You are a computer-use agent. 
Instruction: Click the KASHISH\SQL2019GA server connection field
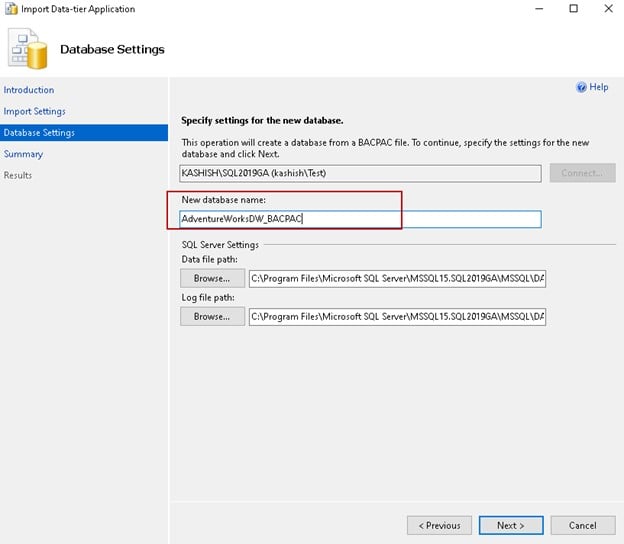point(360,173)
